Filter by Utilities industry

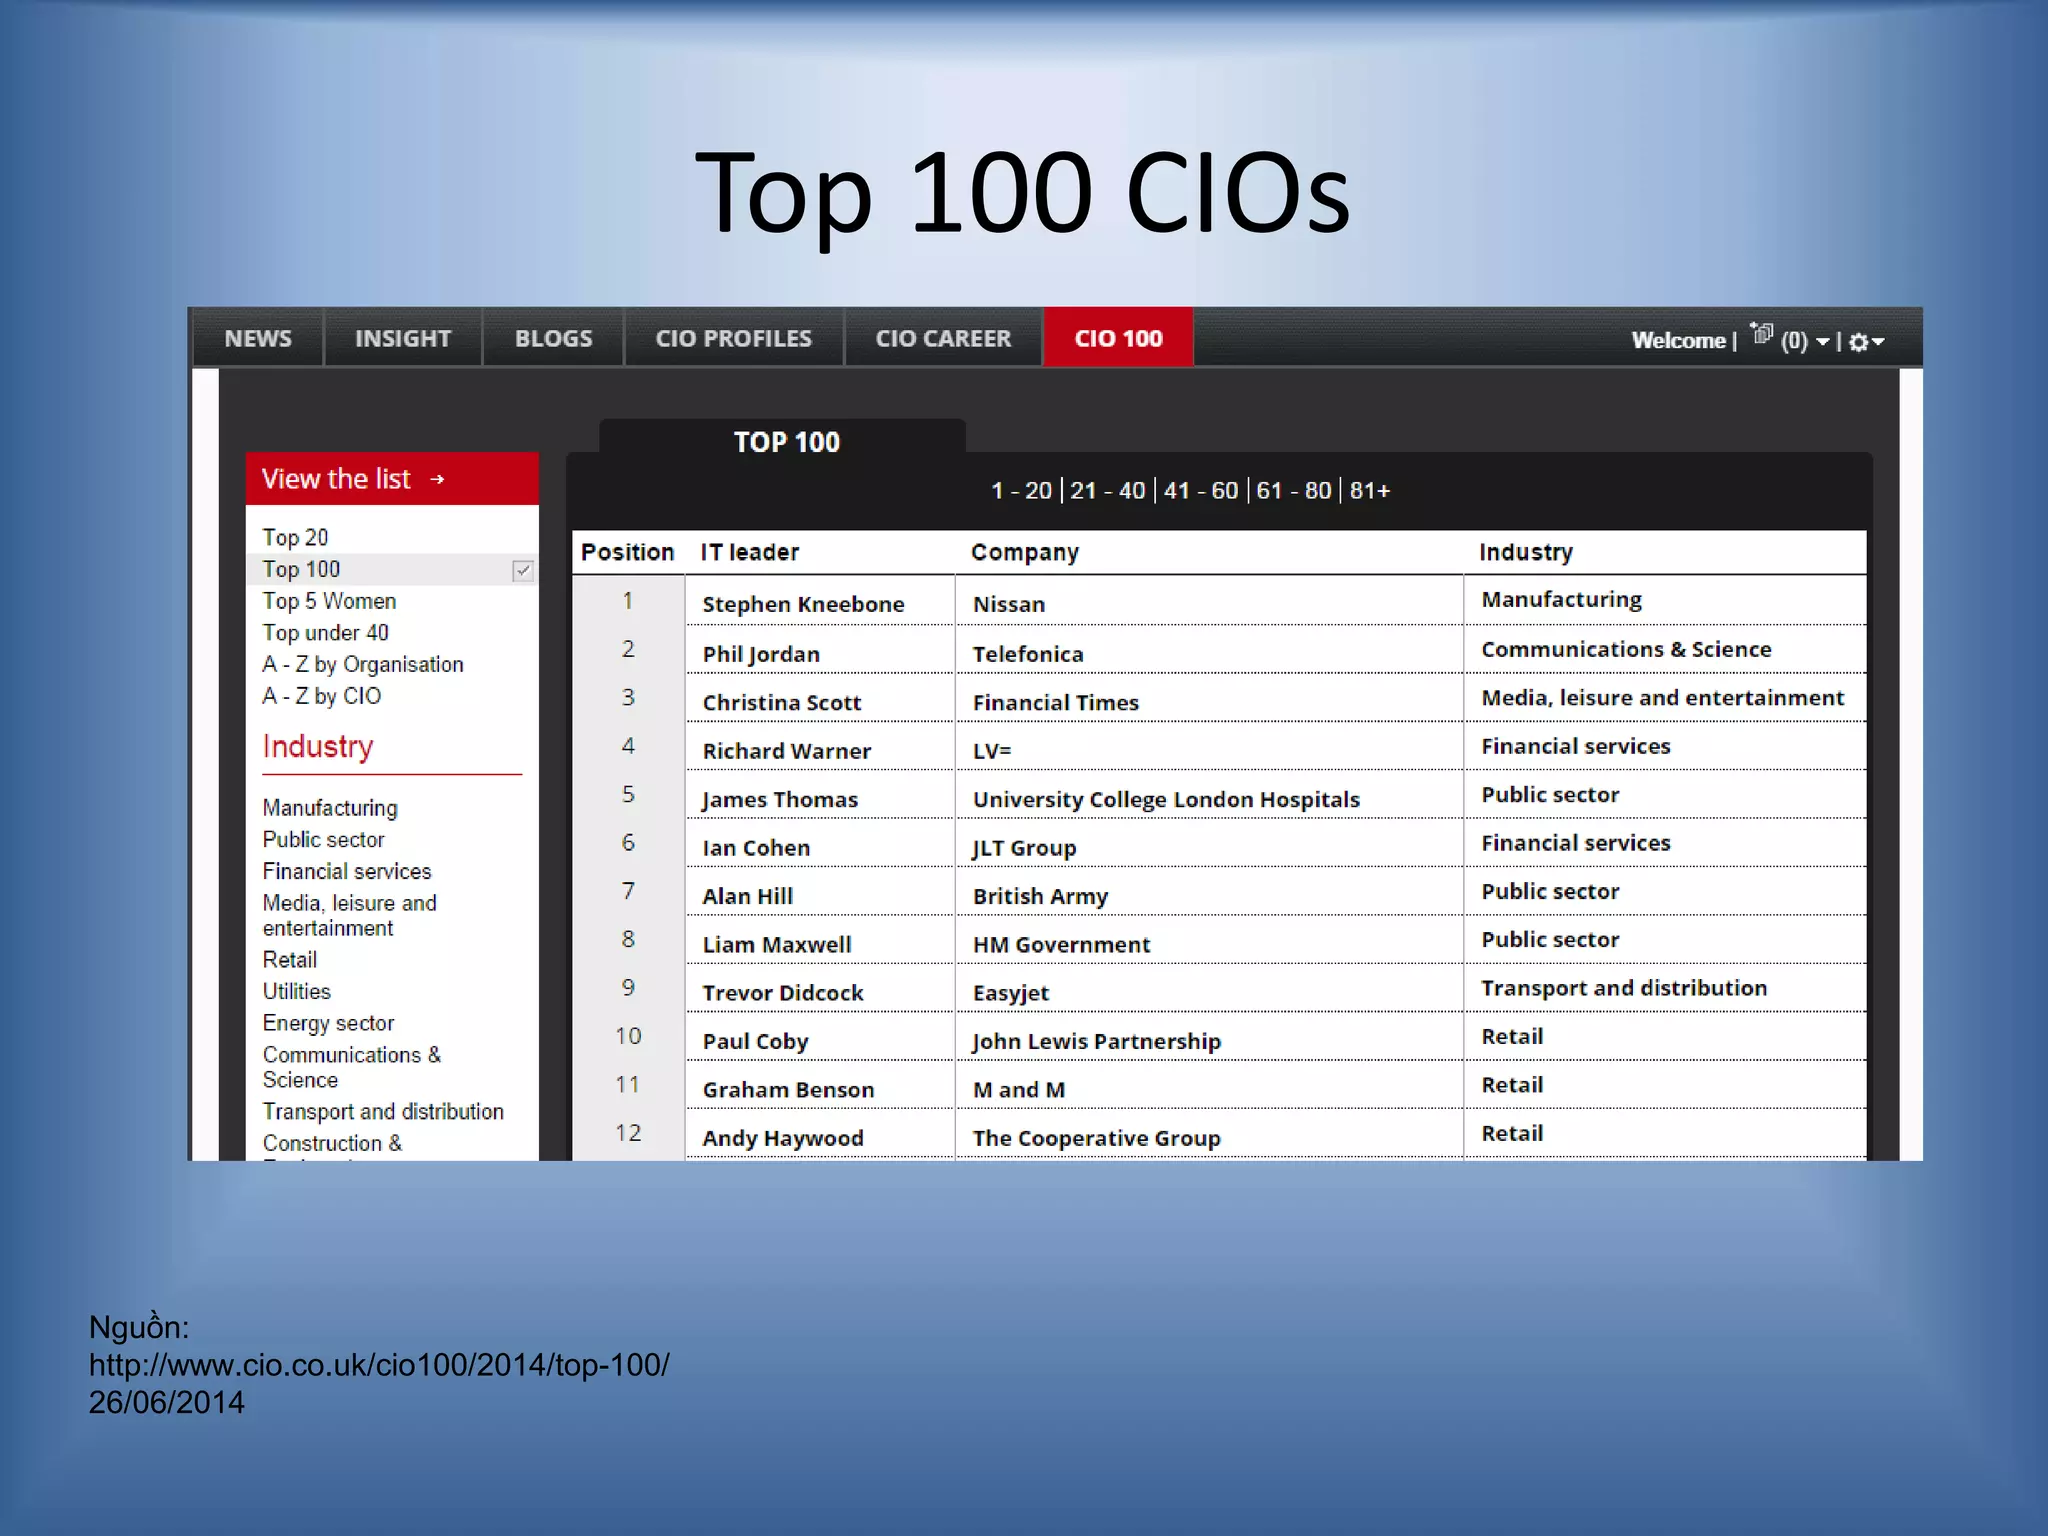pos(296,992)
